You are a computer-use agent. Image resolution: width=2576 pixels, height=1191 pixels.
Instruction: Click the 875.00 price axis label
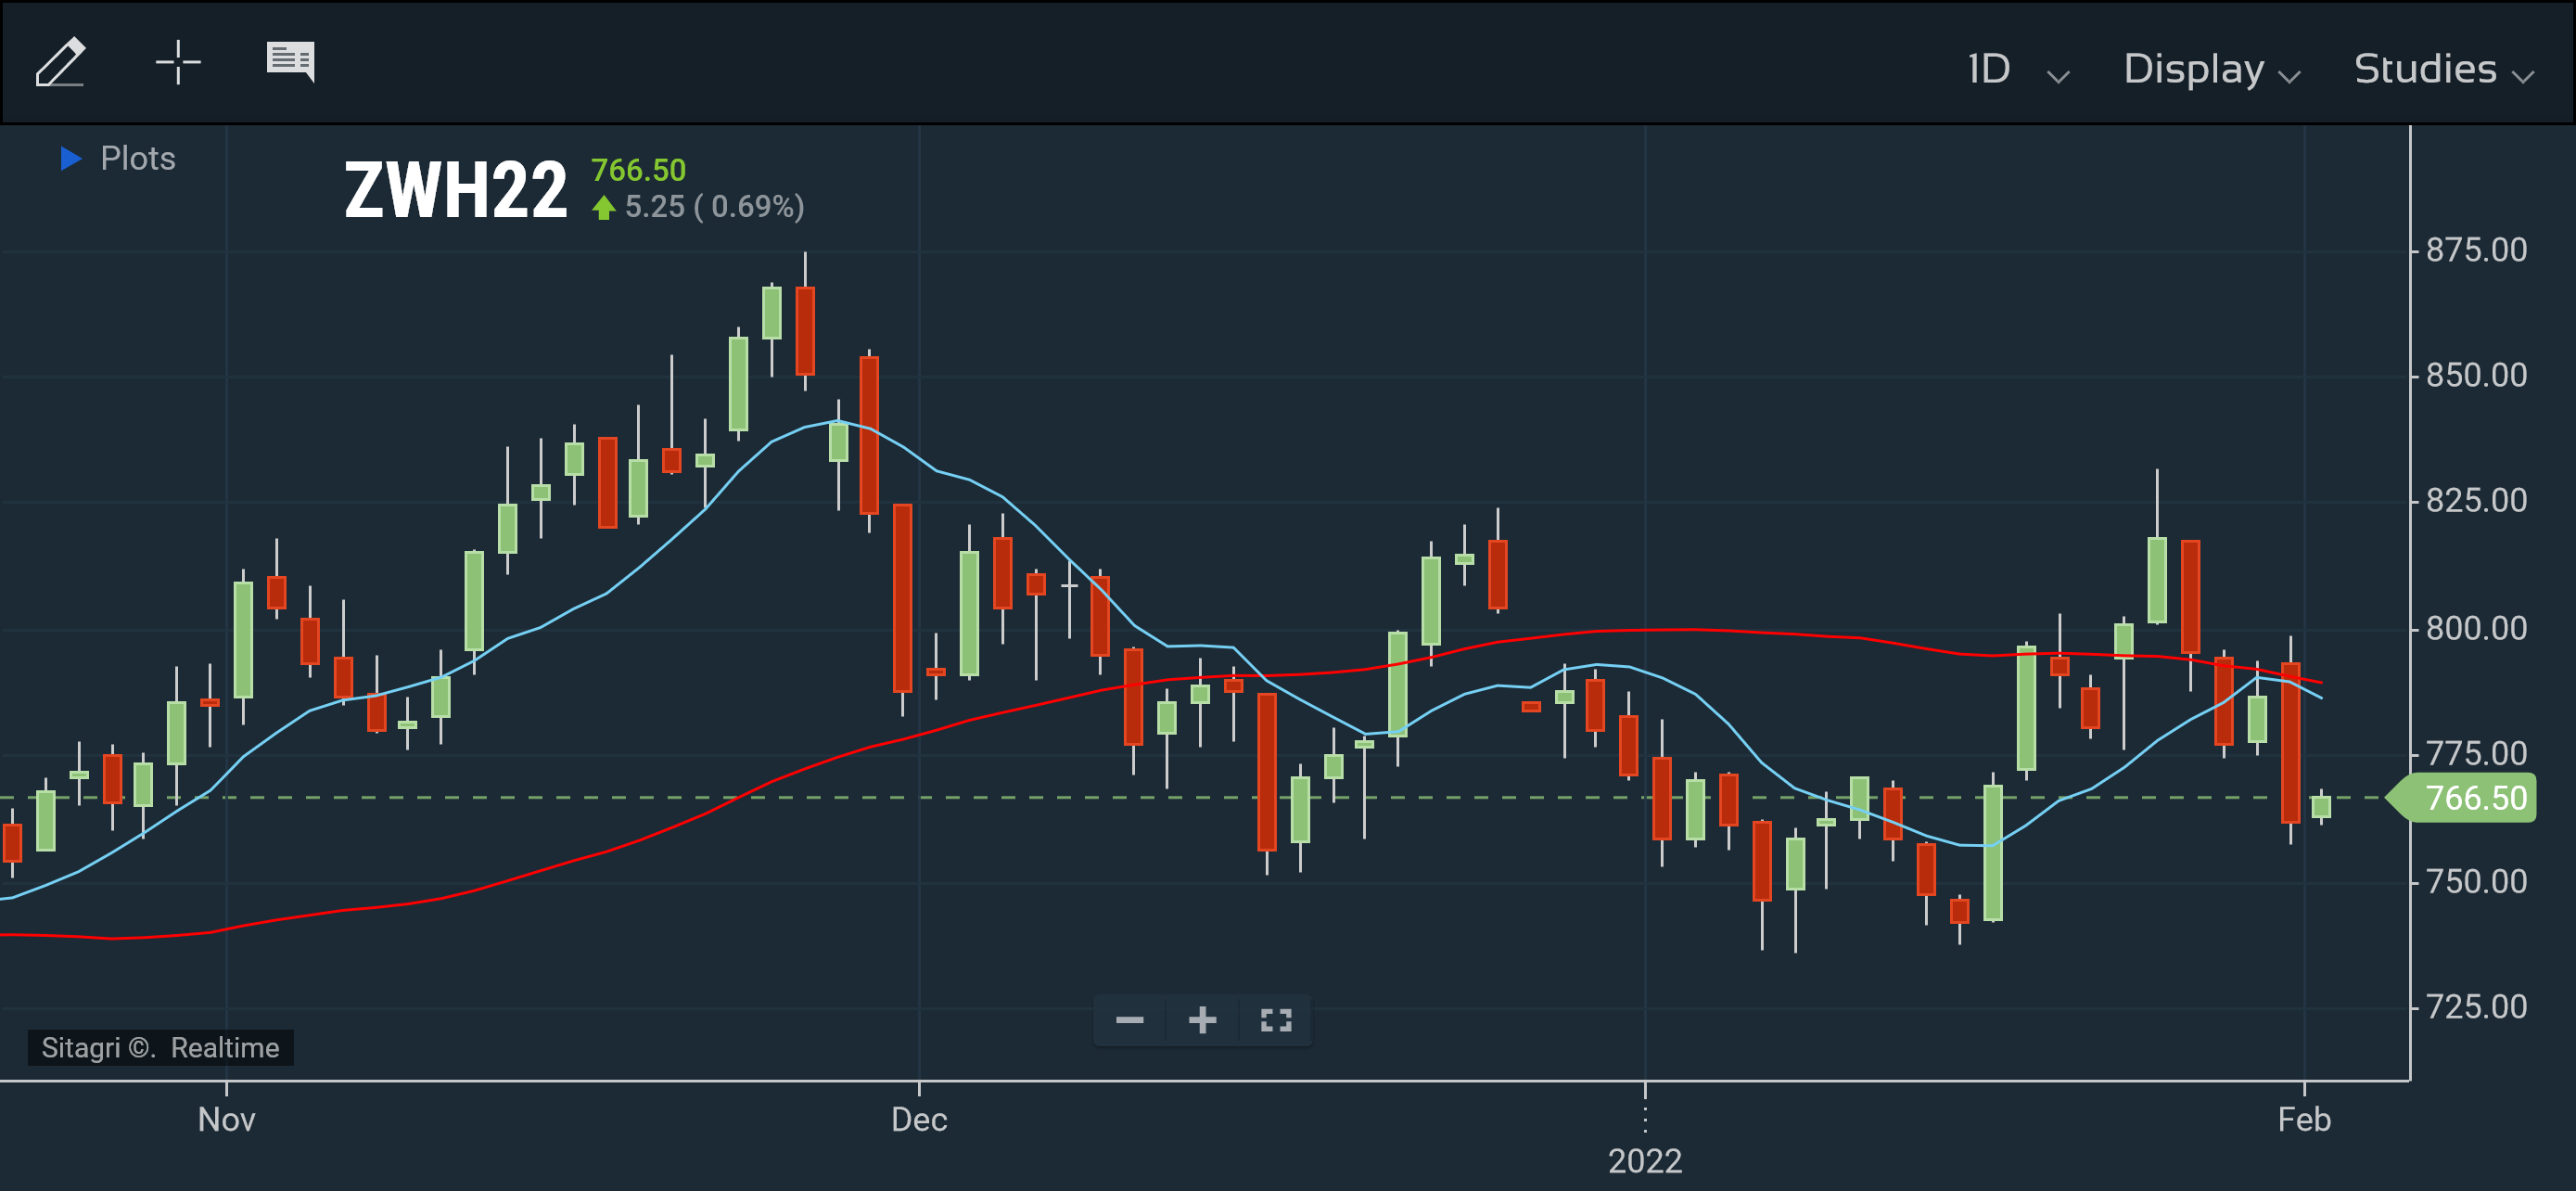[2476, 249]
